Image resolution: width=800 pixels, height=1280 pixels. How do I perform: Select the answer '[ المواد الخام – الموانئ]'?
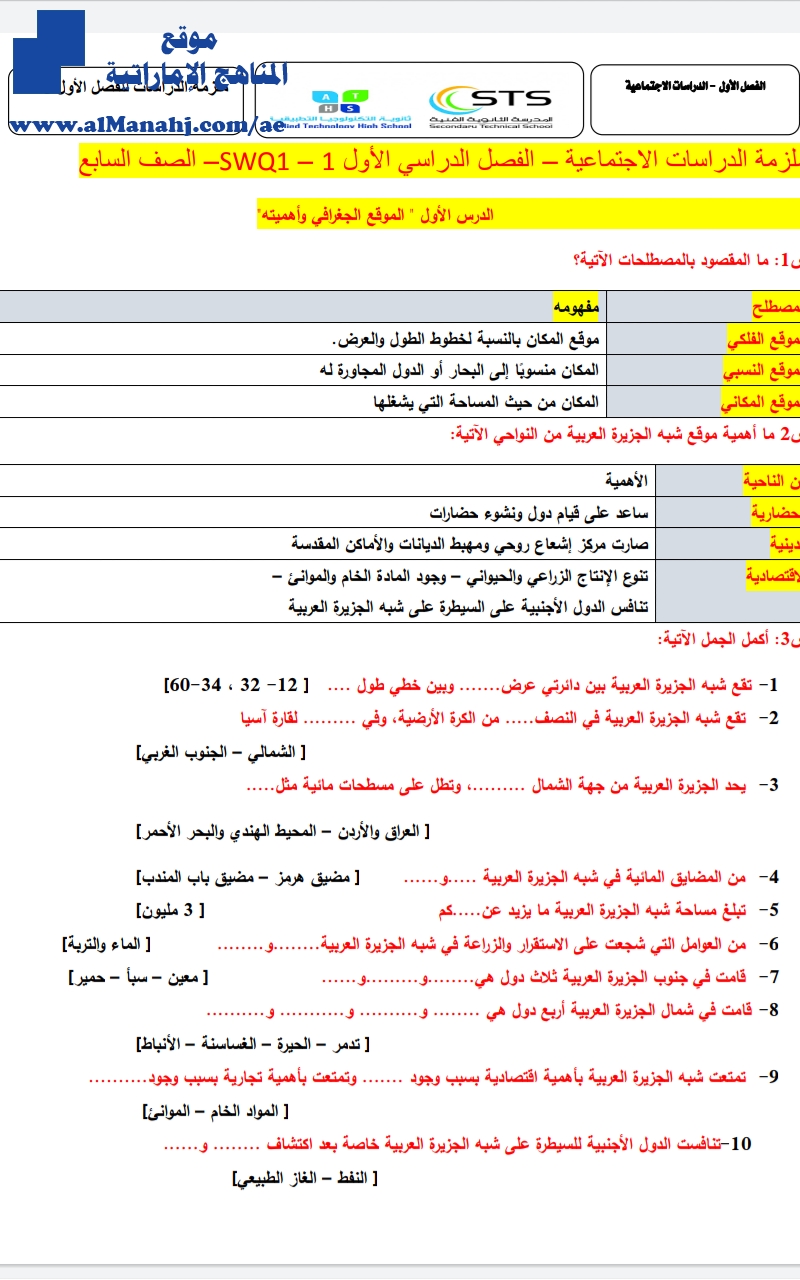tap(216, 1111)
